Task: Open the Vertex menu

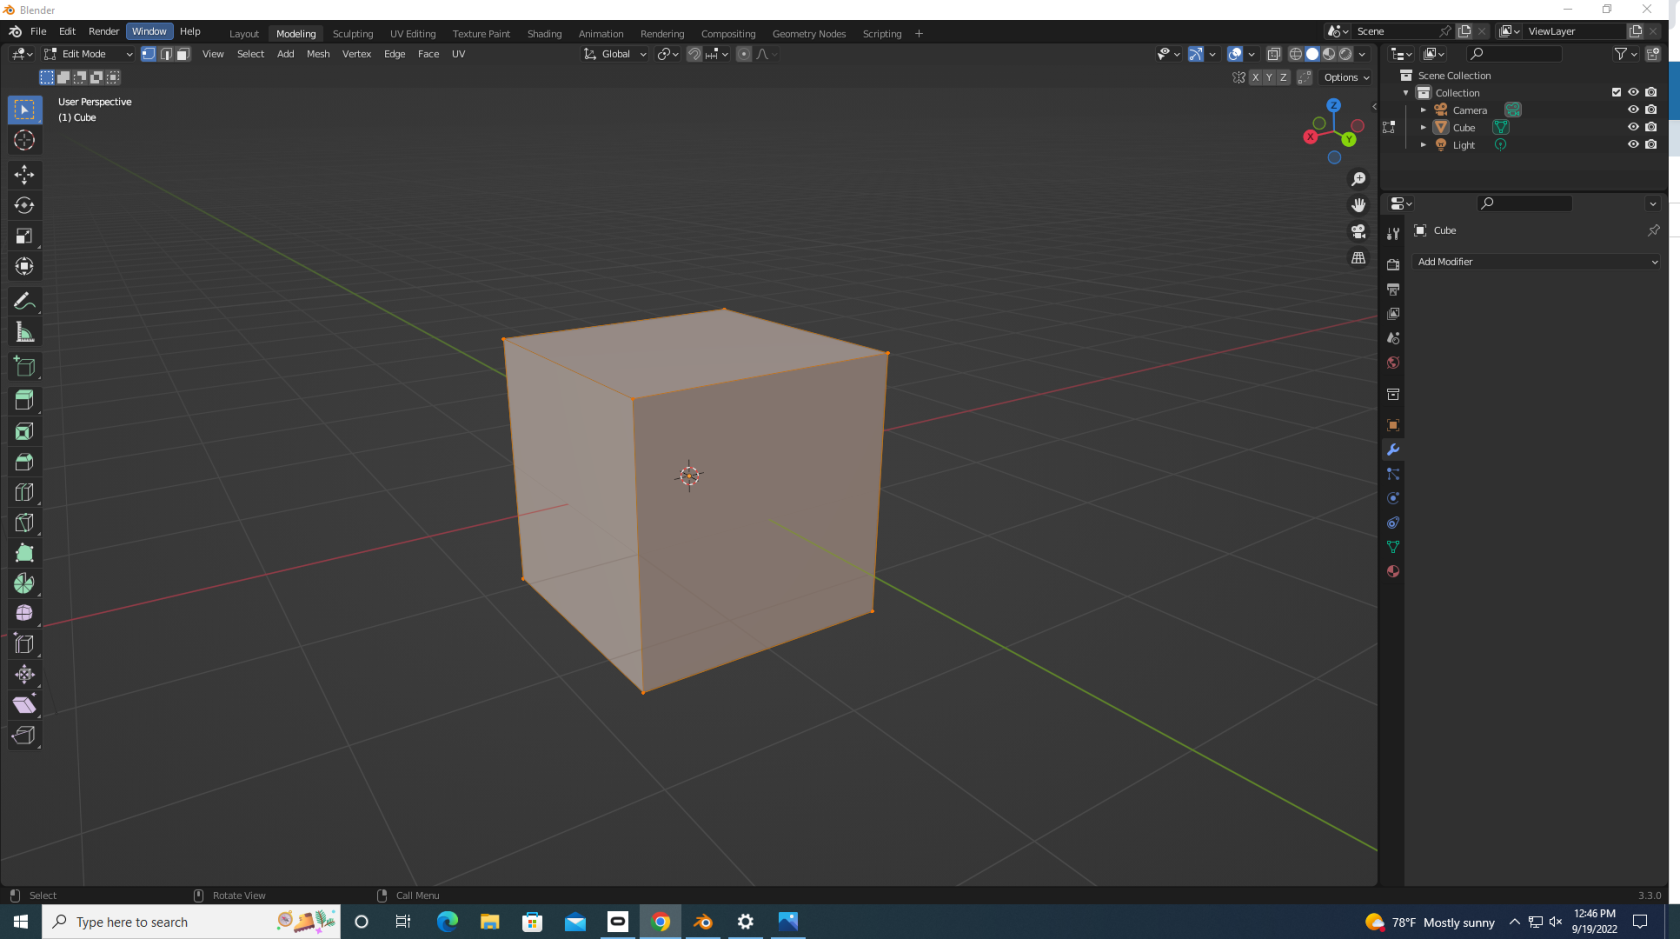Action: click(356, 54)
